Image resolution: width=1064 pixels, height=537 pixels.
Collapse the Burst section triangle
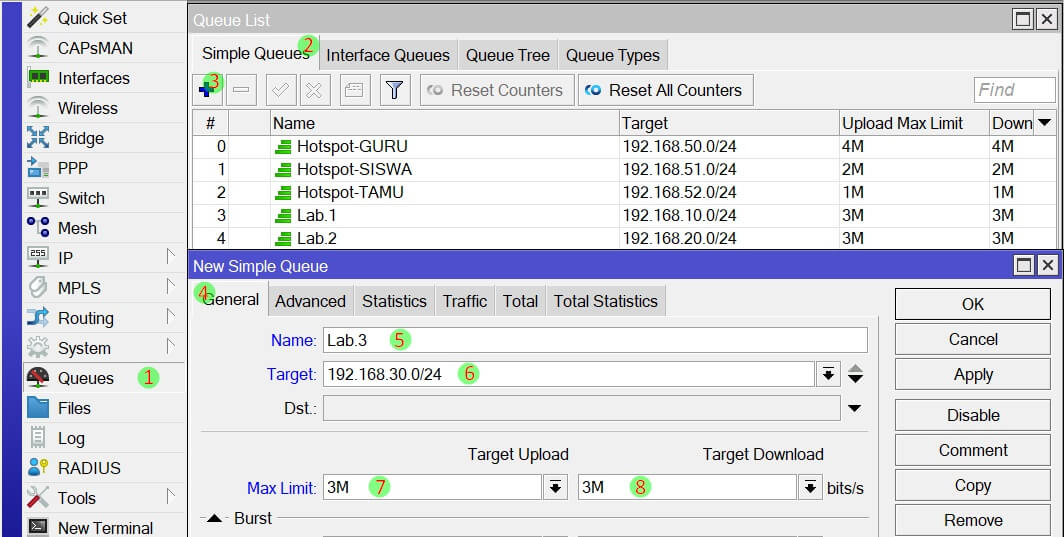(x=214, y=519)
